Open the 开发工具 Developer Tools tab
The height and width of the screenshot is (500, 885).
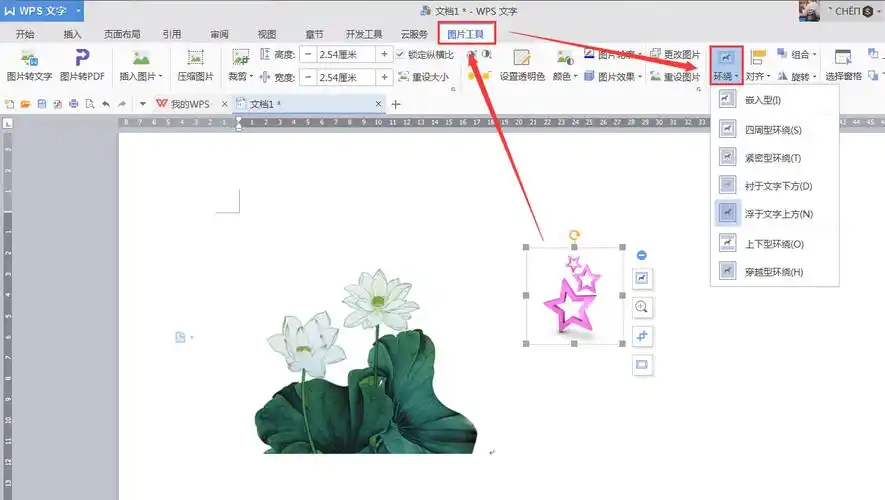[363, 34]
